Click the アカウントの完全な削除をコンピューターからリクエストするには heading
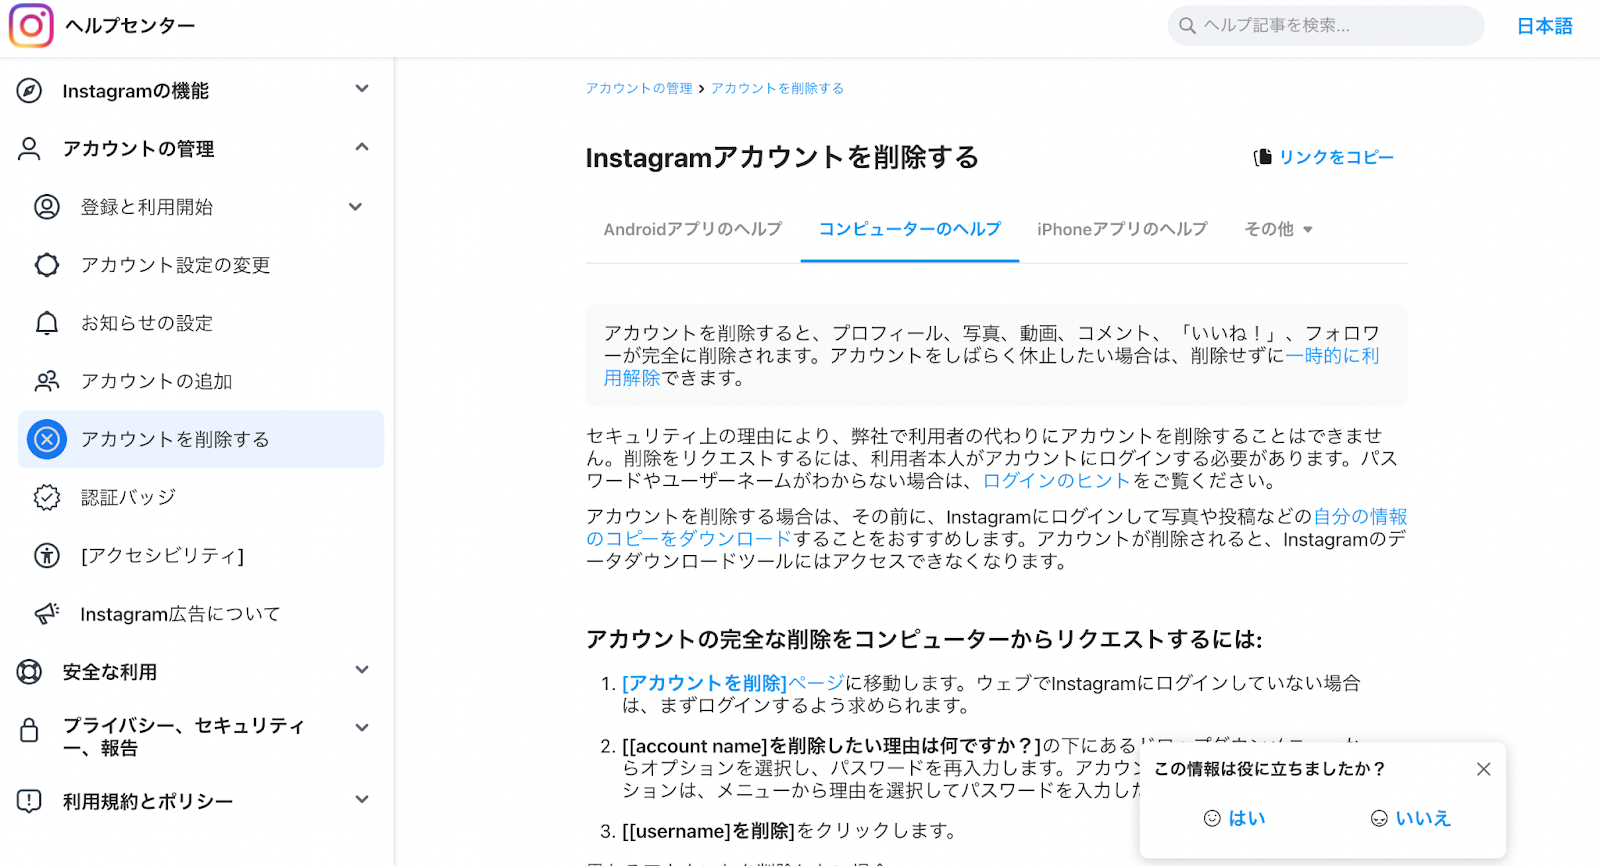This screenshot has height=866, width=1600. [924, 640]
